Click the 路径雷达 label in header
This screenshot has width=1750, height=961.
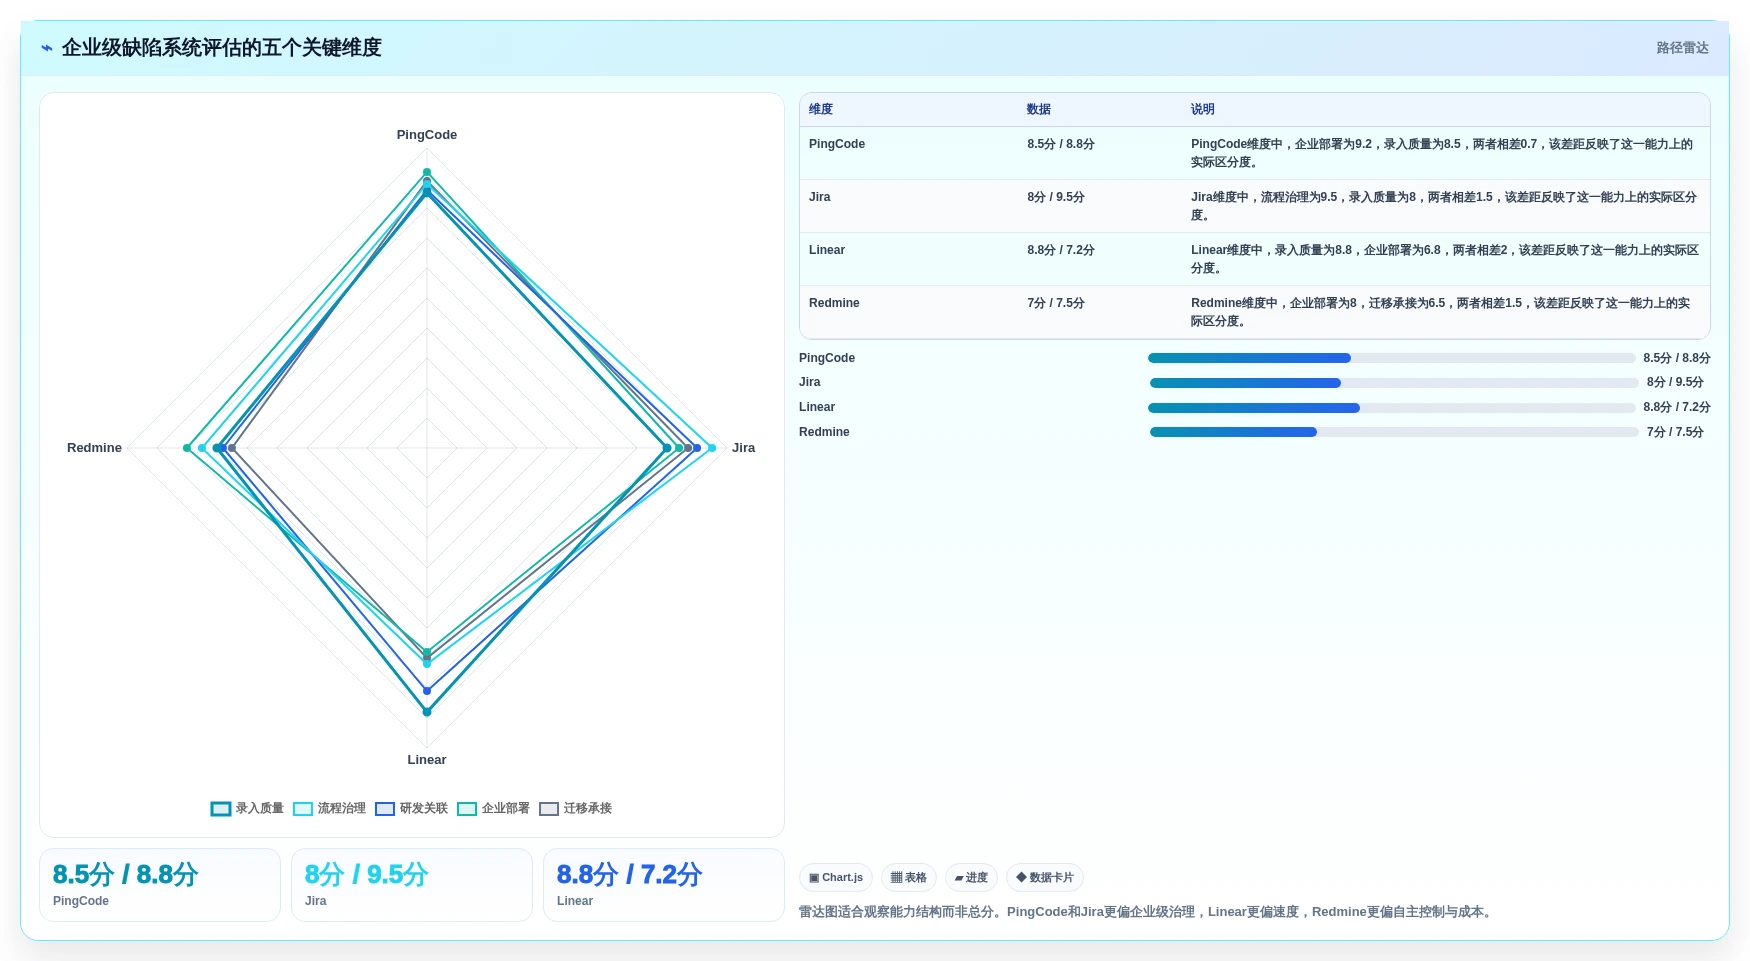tap(1682, 48)
